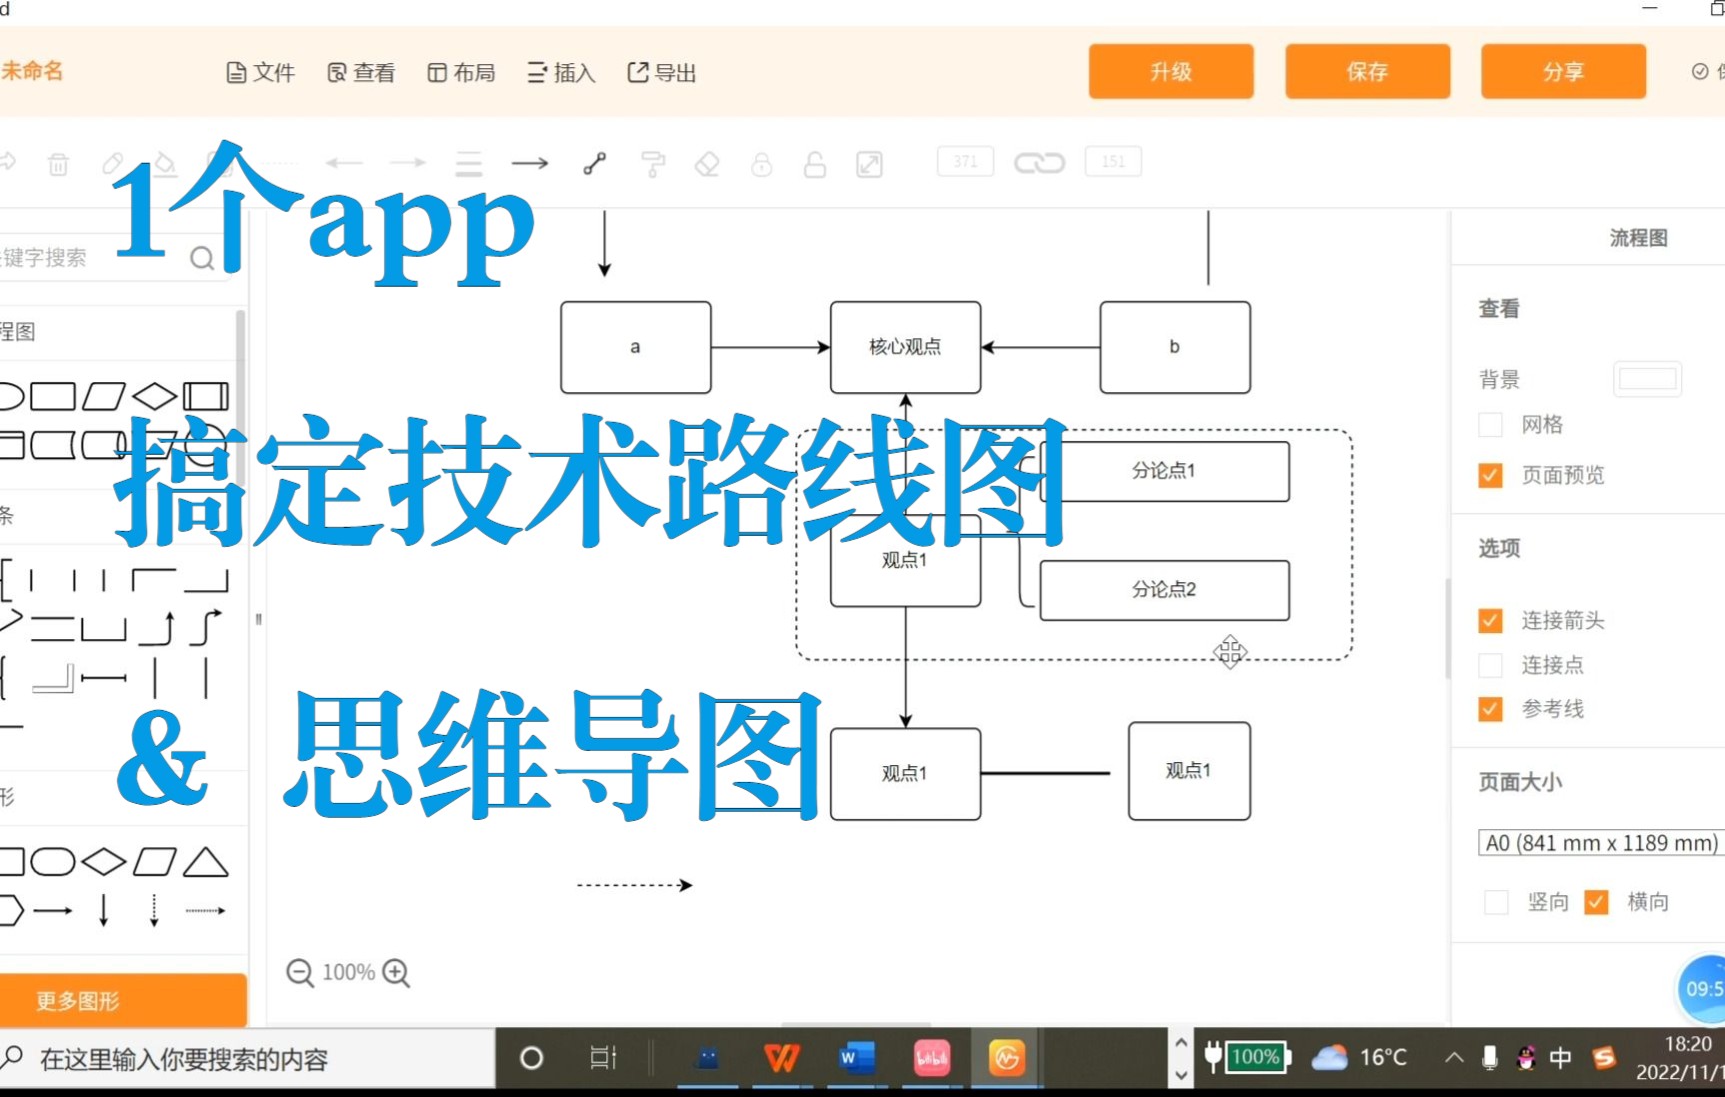Click the unlock icon in the toolbar

[x=816, y=163]
